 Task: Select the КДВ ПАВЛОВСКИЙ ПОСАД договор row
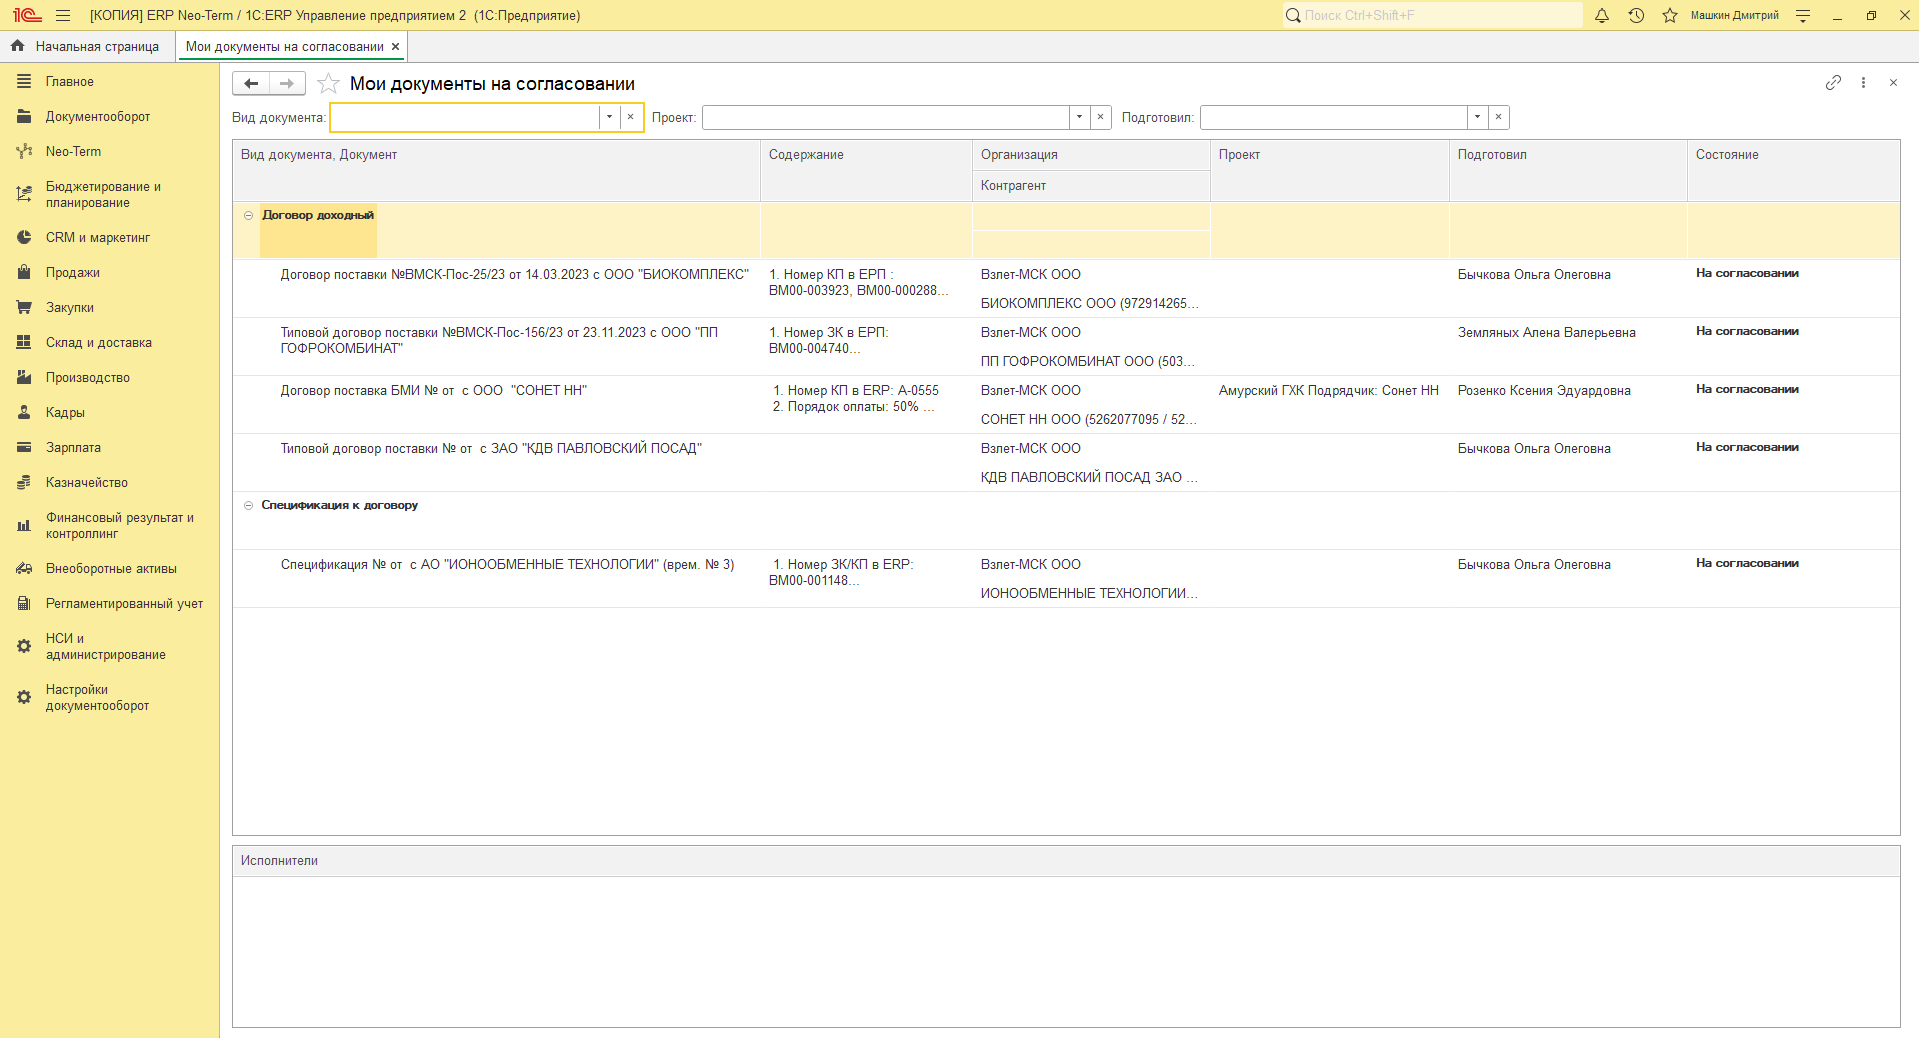[x=1066, y=463]
